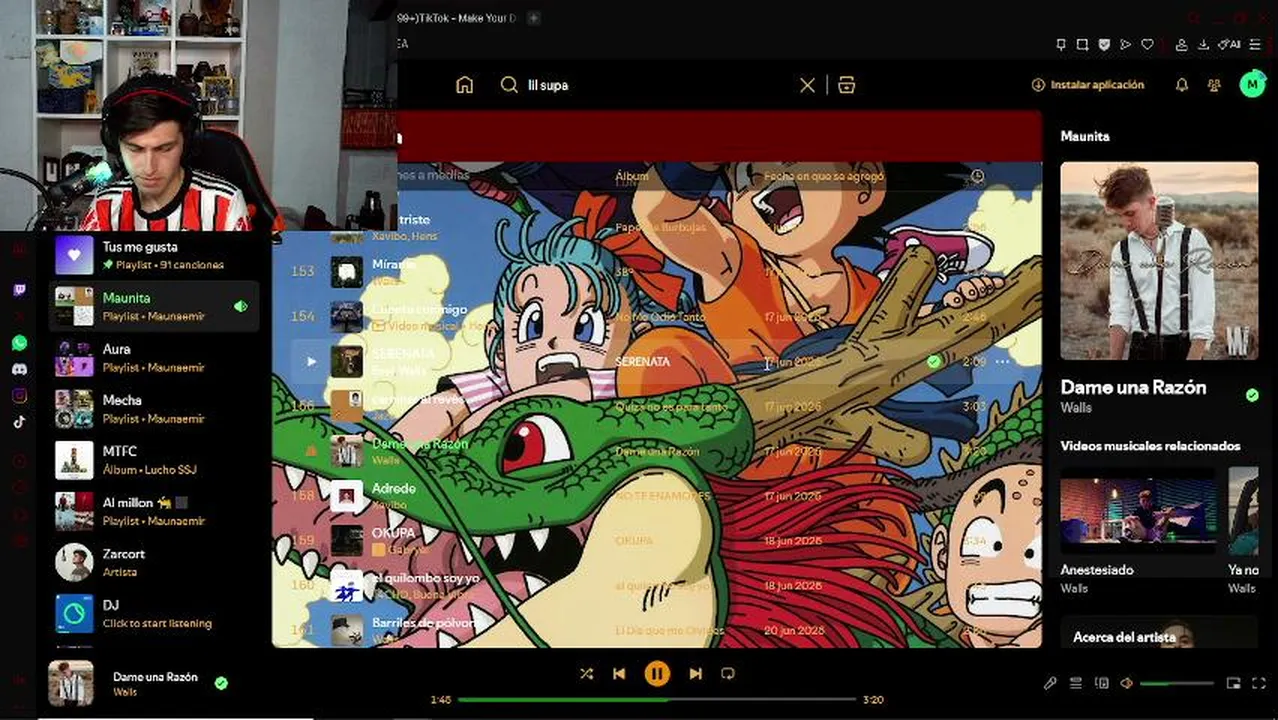The width and height of the screenshot is (1278, 720).
Task: Click Maunita heading in right panel
Action: 1085,136
